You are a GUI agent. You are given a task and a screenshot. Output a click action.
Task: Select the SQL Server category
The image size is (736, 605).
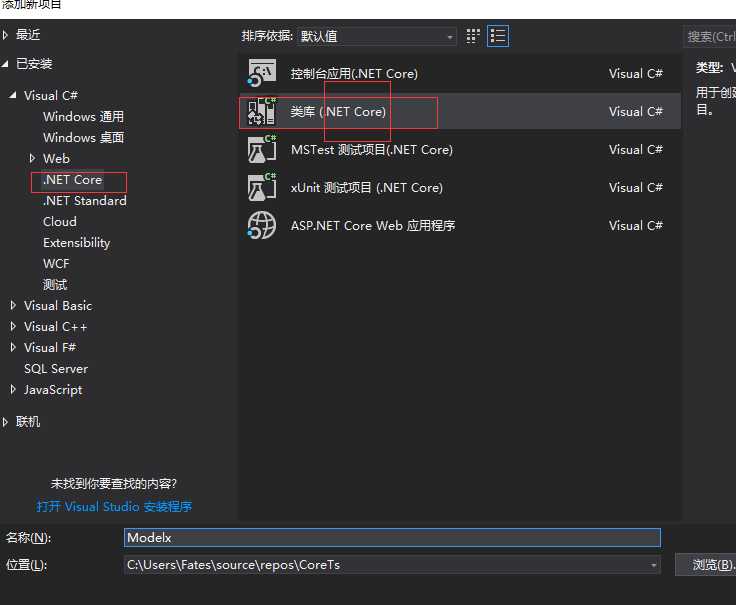pos(56,369)
